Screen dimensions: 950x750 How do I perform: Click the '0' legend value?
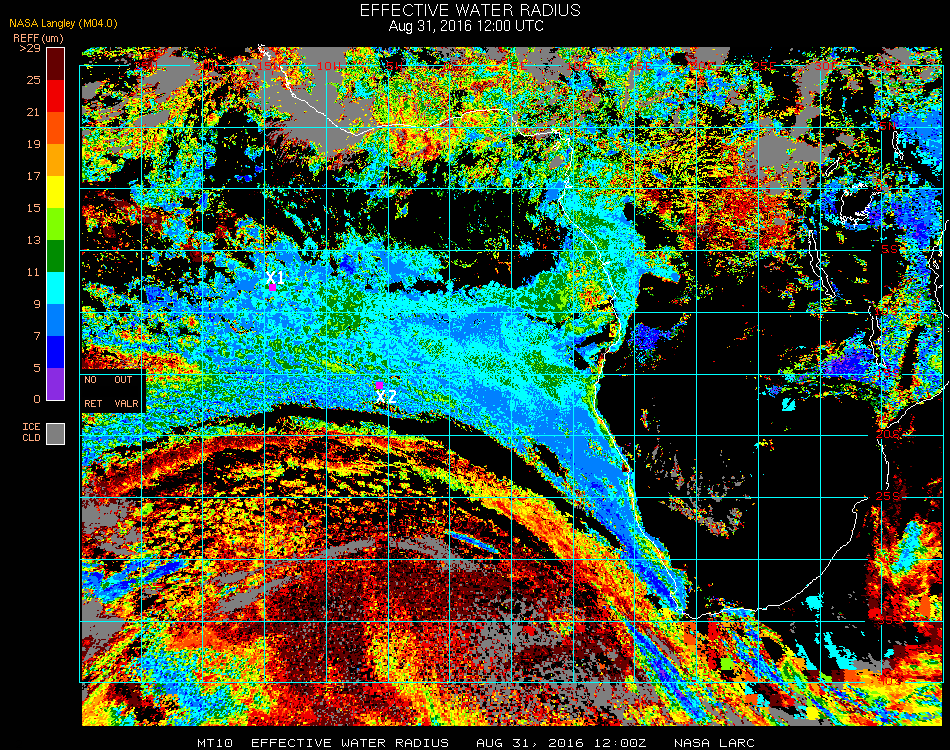point(37,400)
